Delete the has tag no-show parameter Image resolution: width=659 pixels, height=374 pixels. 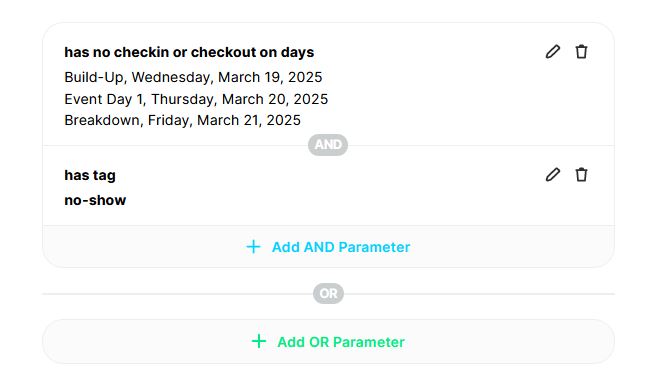(581, 174)
